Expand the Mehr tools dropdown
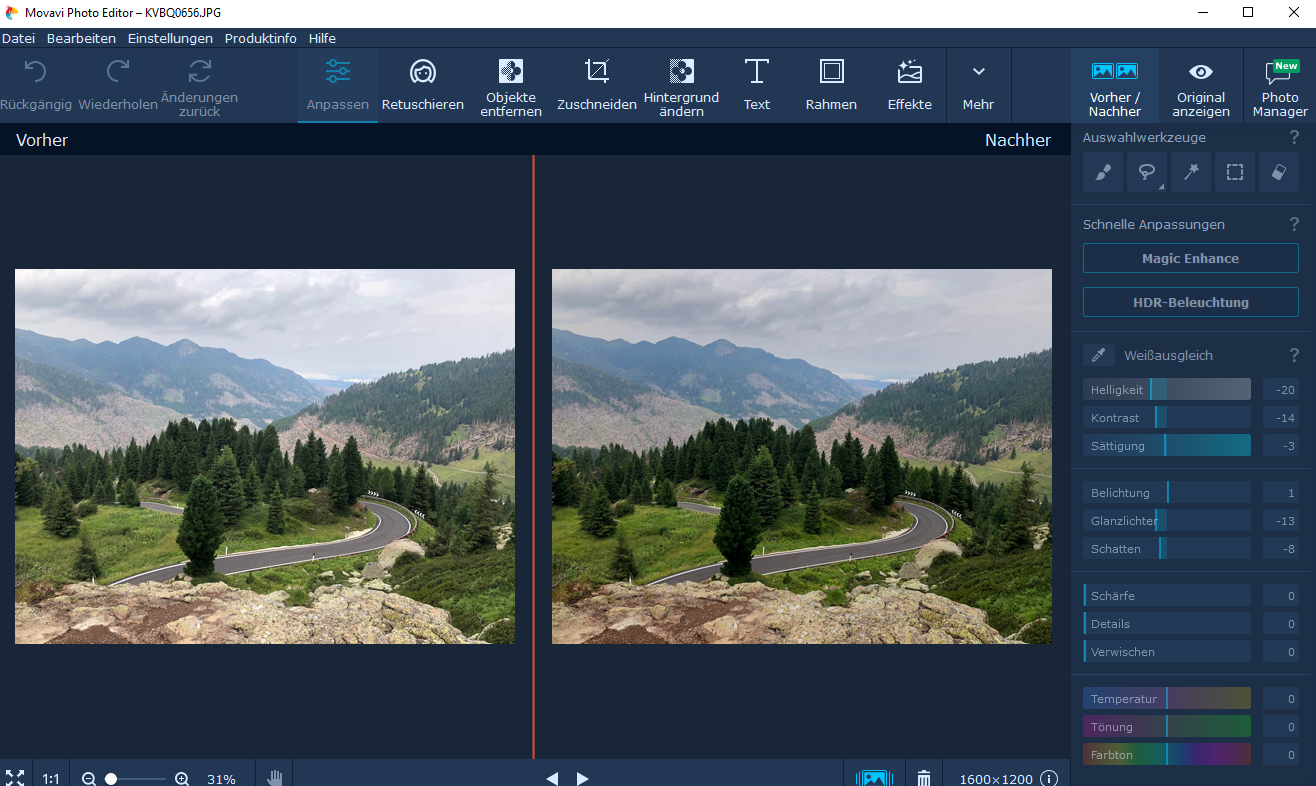Image resolution: width=1316 pixels, height=786 pixels. (x=978, y=85)
